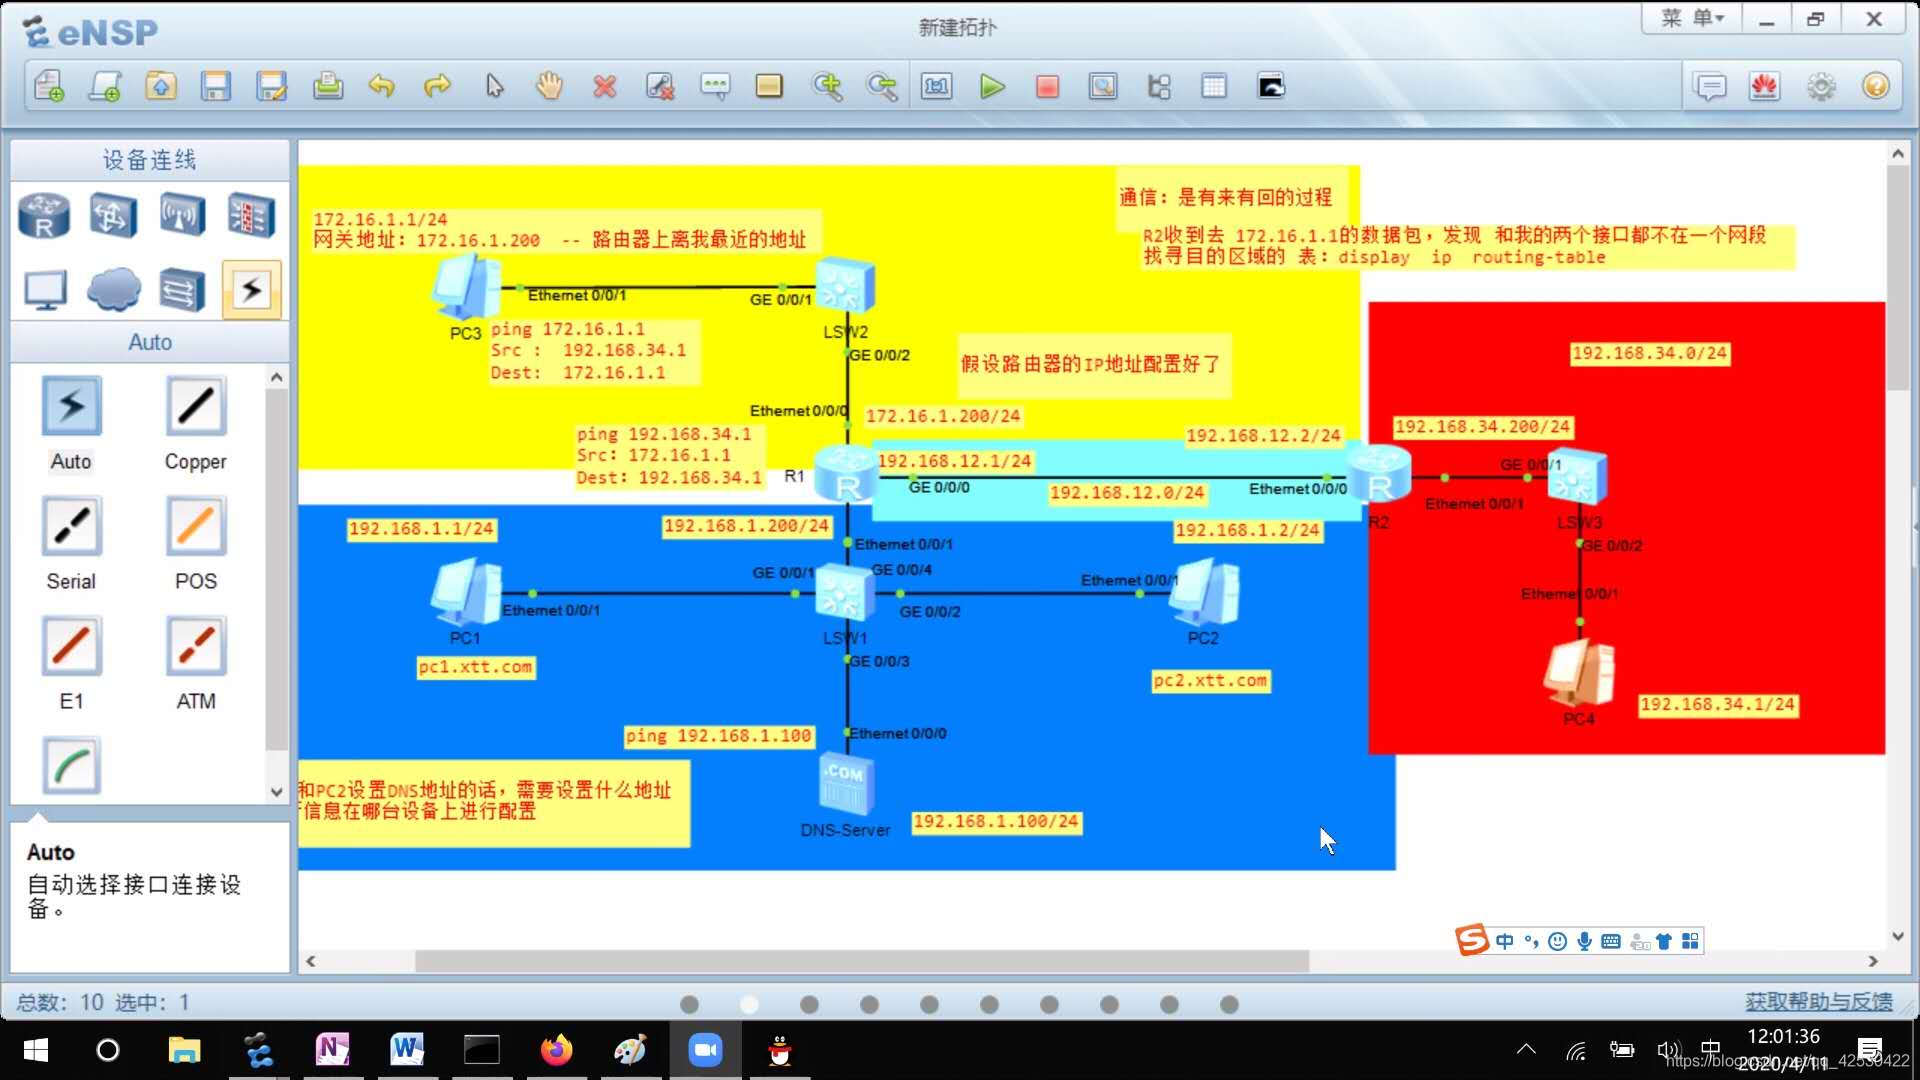The height and width of the screenshot is (1080, 1920).
Task: Open Word from the taskbar
Action: coord(407,1050)
